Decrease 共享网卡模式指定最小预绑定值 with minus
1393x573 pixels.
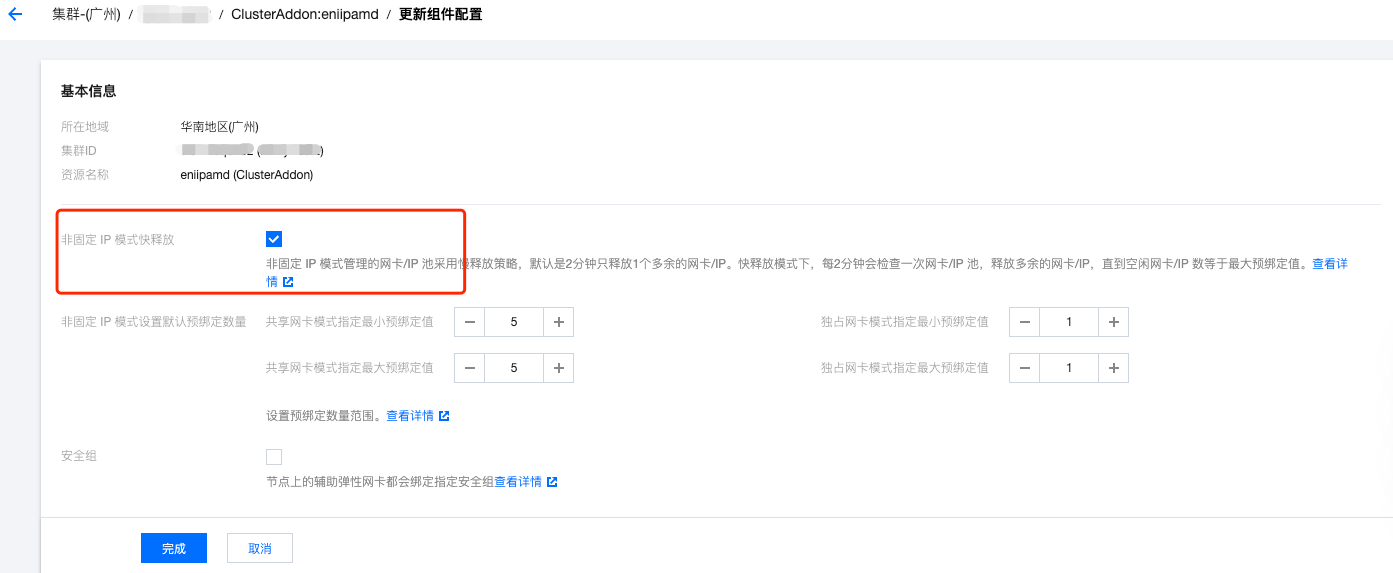pos(470,322)
